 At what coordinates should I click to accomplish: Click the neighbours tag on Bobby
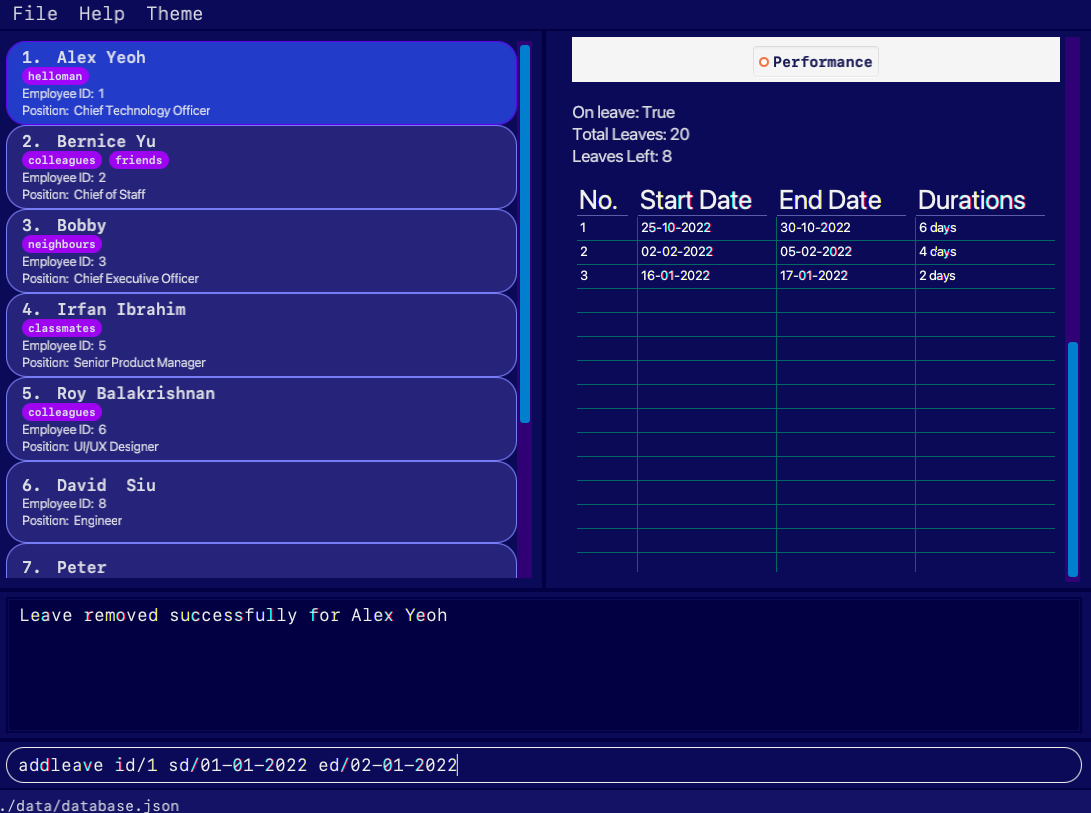[x=61, y=244]
